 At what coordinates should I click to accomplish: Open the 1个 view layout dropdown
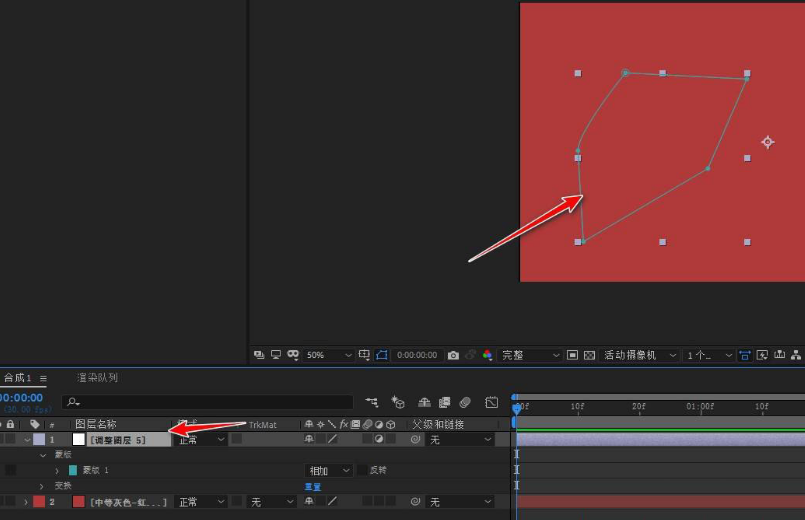click(709, 355)
